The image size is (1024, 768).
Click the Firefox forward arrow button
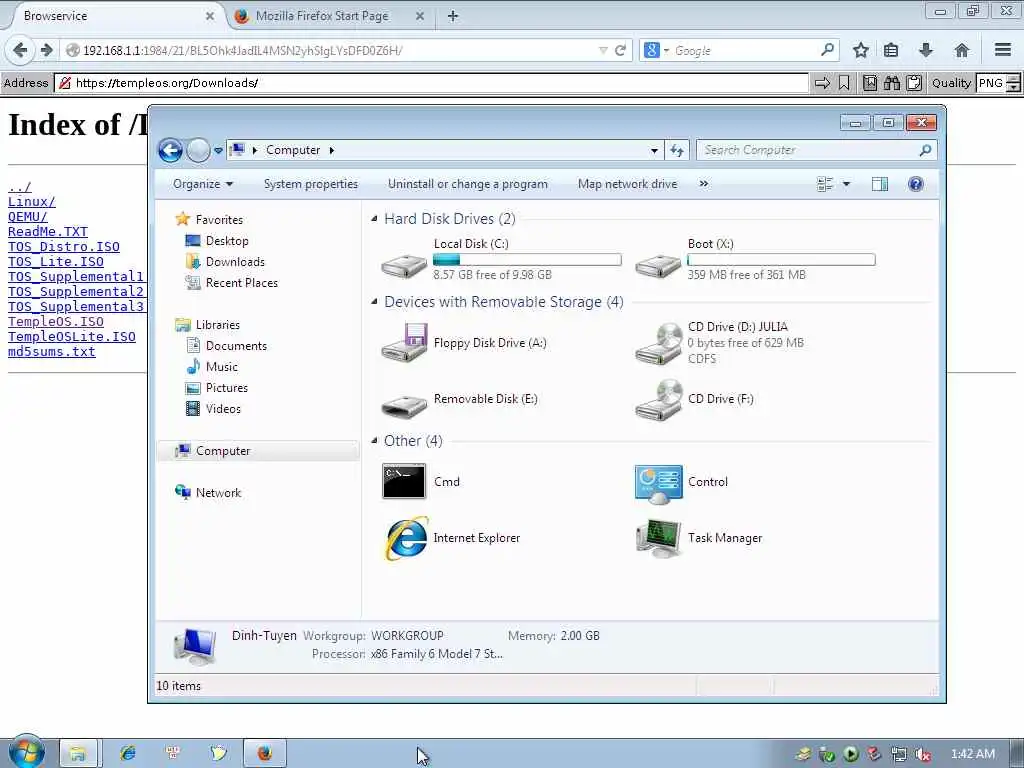(x=46, y=50)
